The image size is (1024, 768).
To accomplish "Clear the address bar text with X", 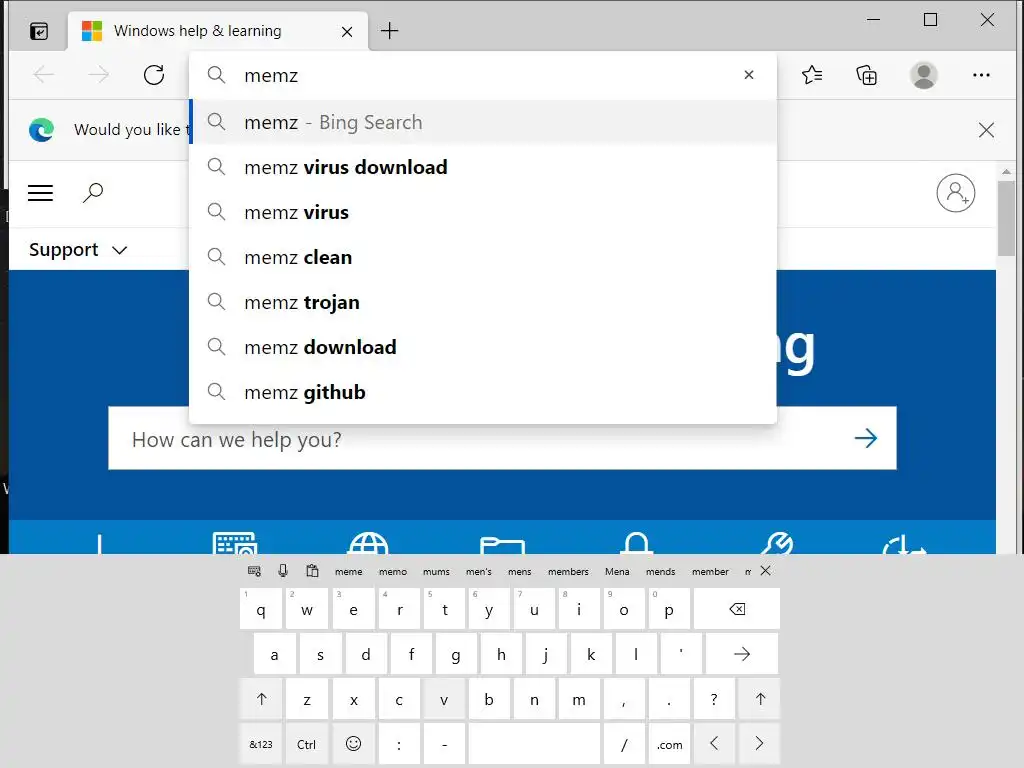I will [x=749, y=75].
